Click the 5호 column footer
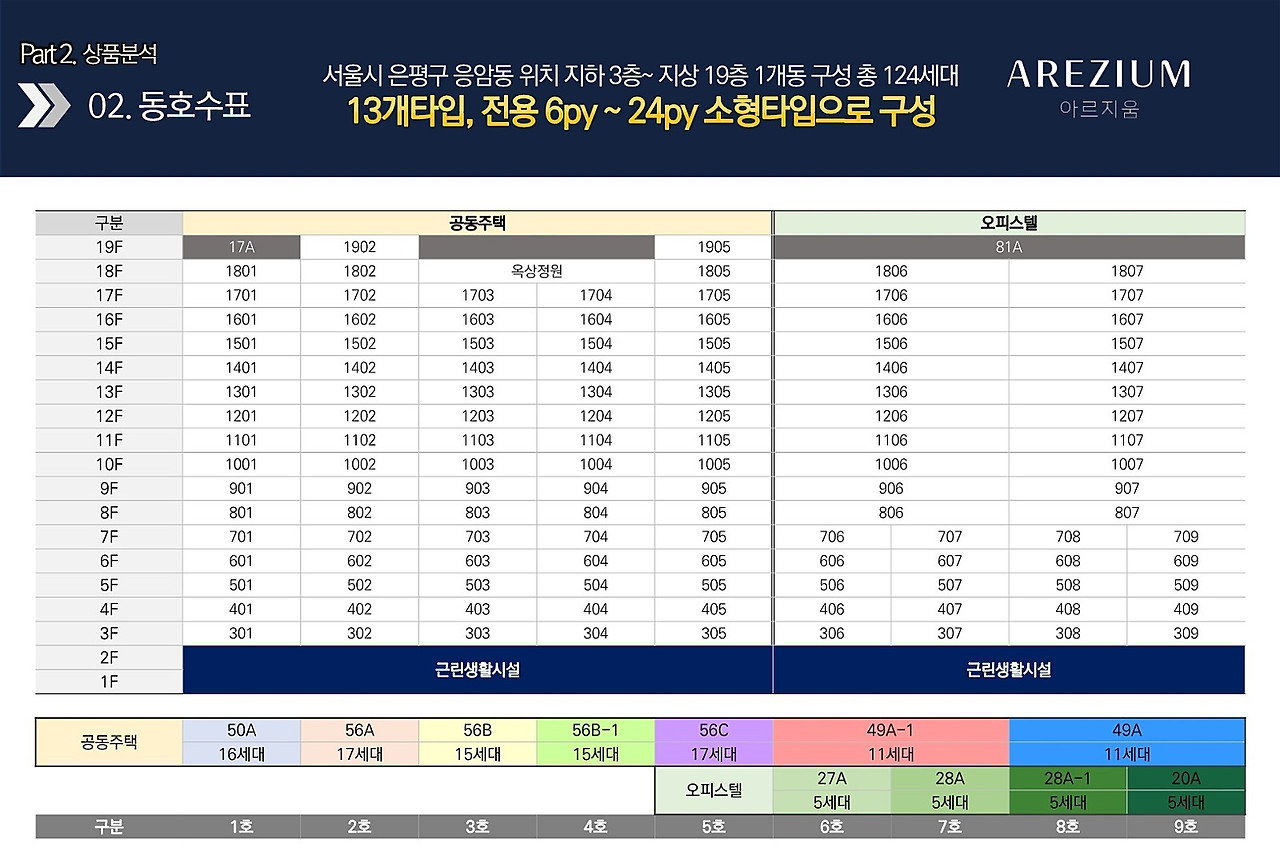Screen dimensions: 1280x855 [x=713, y=827]
